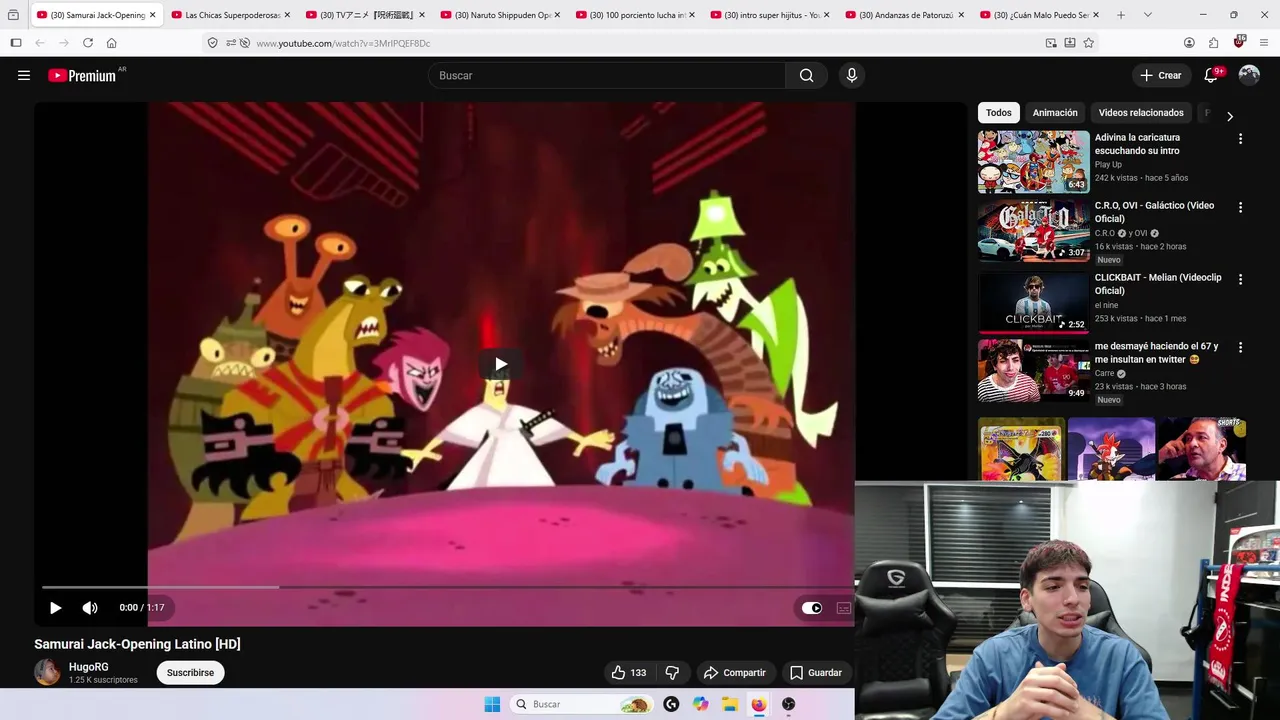Open File Explorer from taskbar
This screenshot has height=720, width=1280.
pyautogui.click(x=730, y=704)
